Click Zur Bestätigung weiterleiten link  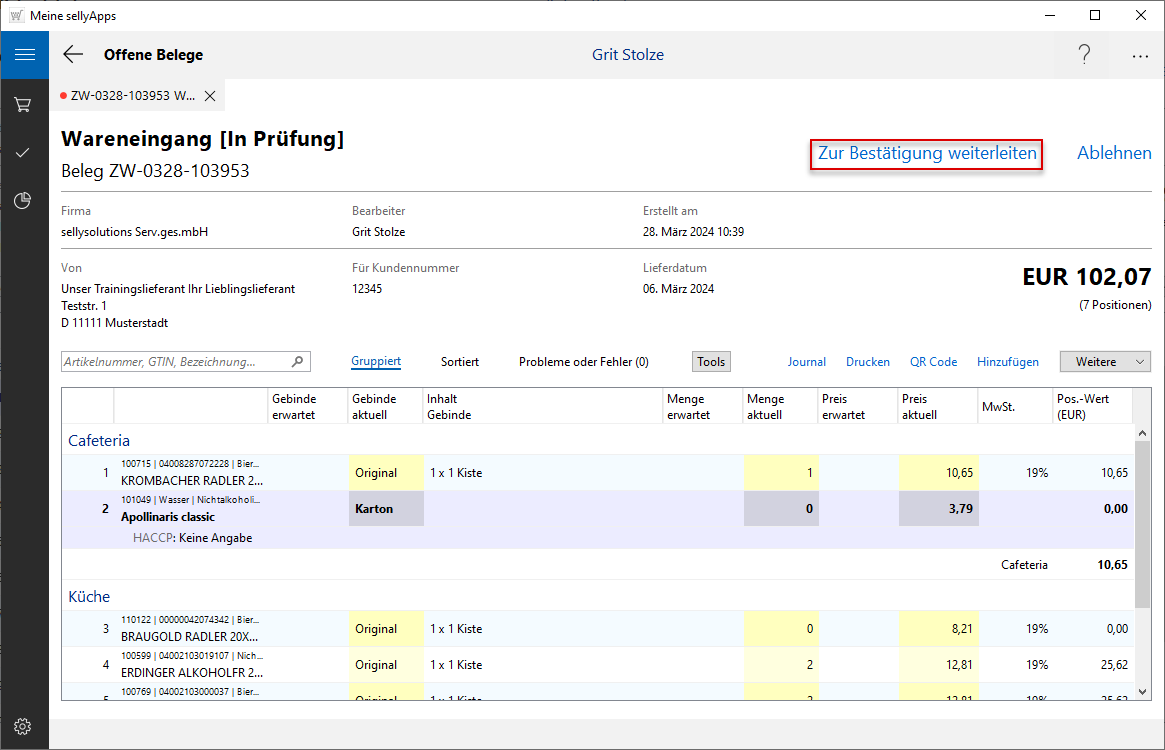click(926, 154)
